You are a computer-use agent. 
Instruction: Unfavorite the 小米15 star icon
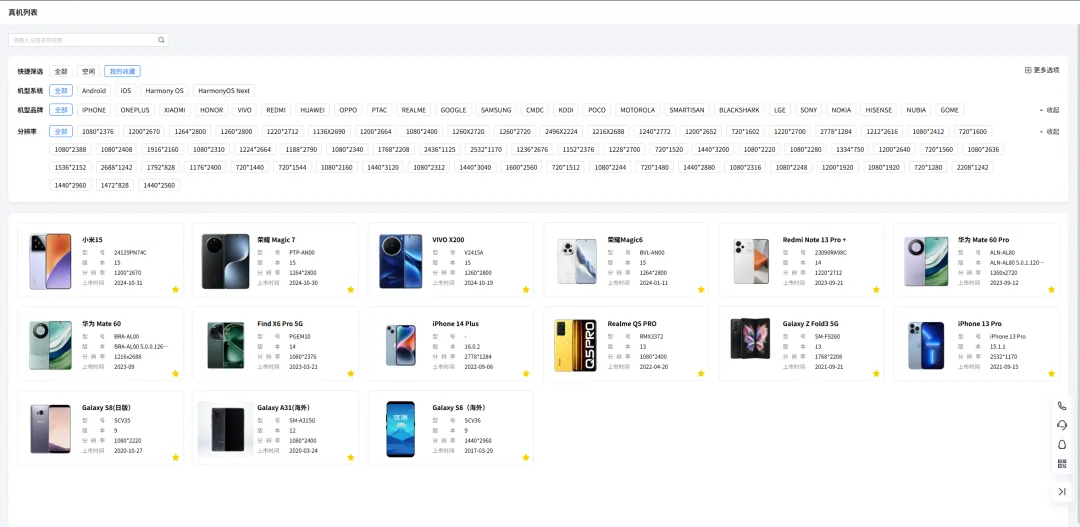coord(176,289)
